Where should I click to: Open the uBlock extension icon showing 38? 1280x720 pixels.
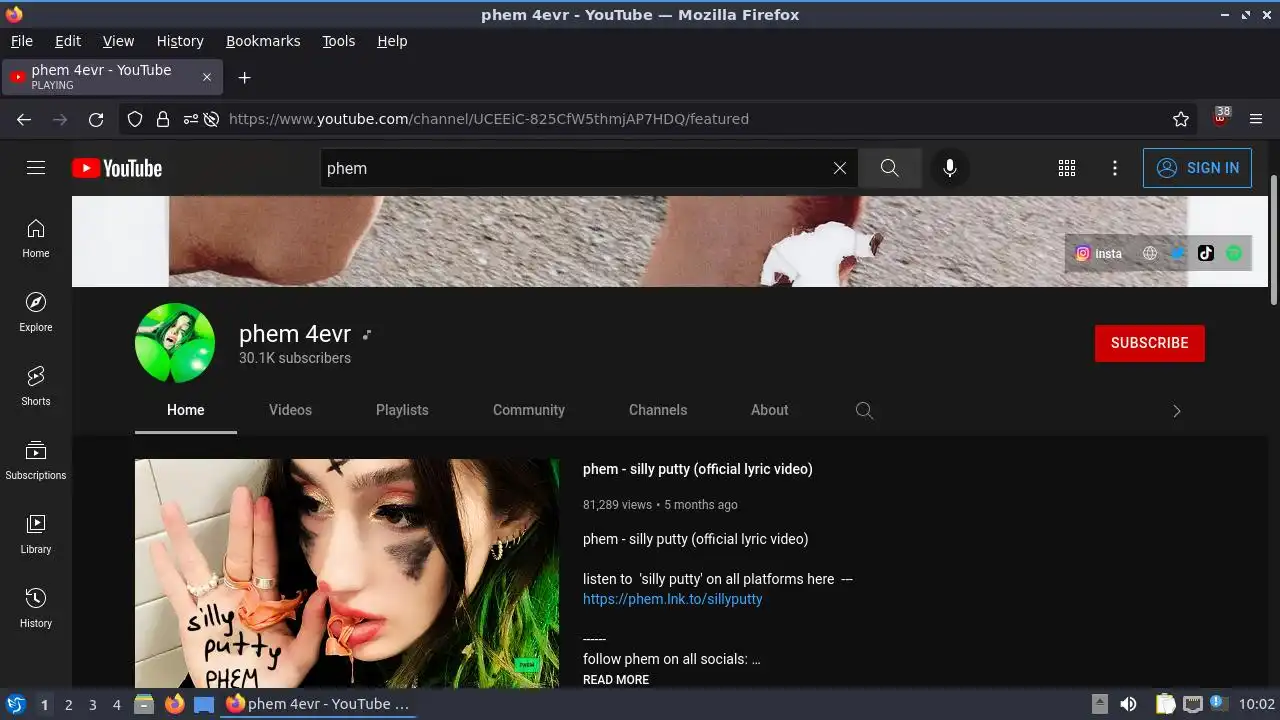(x=1221, y=118)
